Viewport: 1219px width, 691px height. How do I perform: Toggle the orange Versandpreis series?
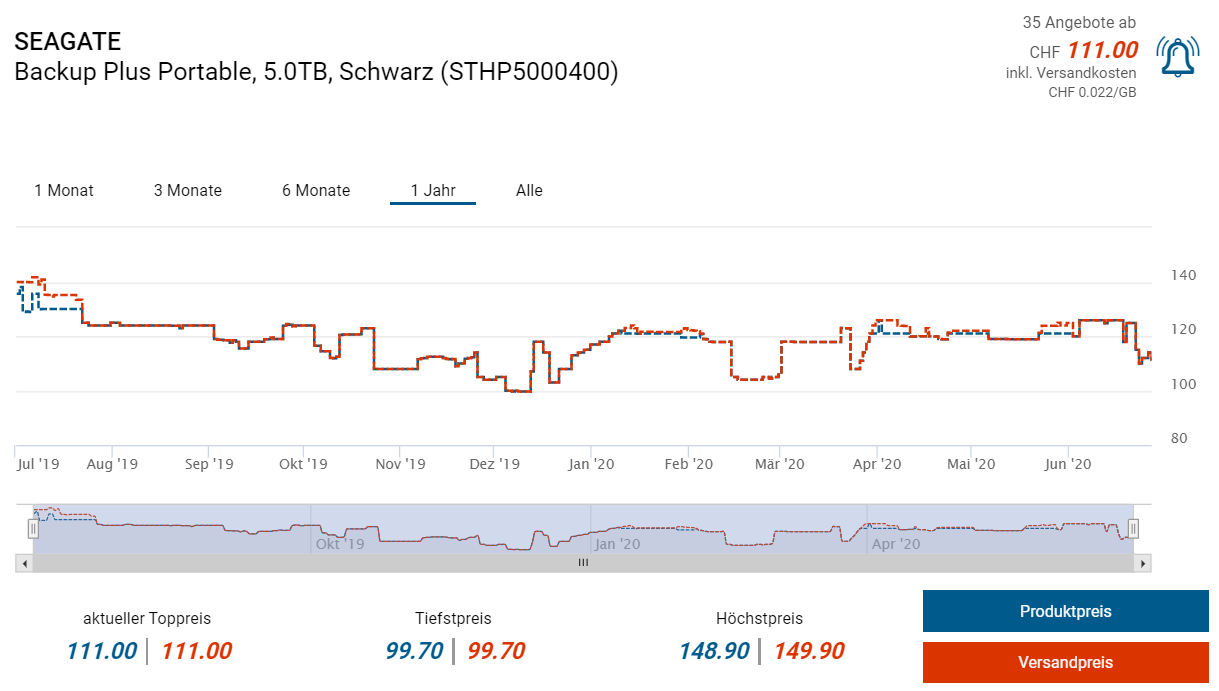1065,662
